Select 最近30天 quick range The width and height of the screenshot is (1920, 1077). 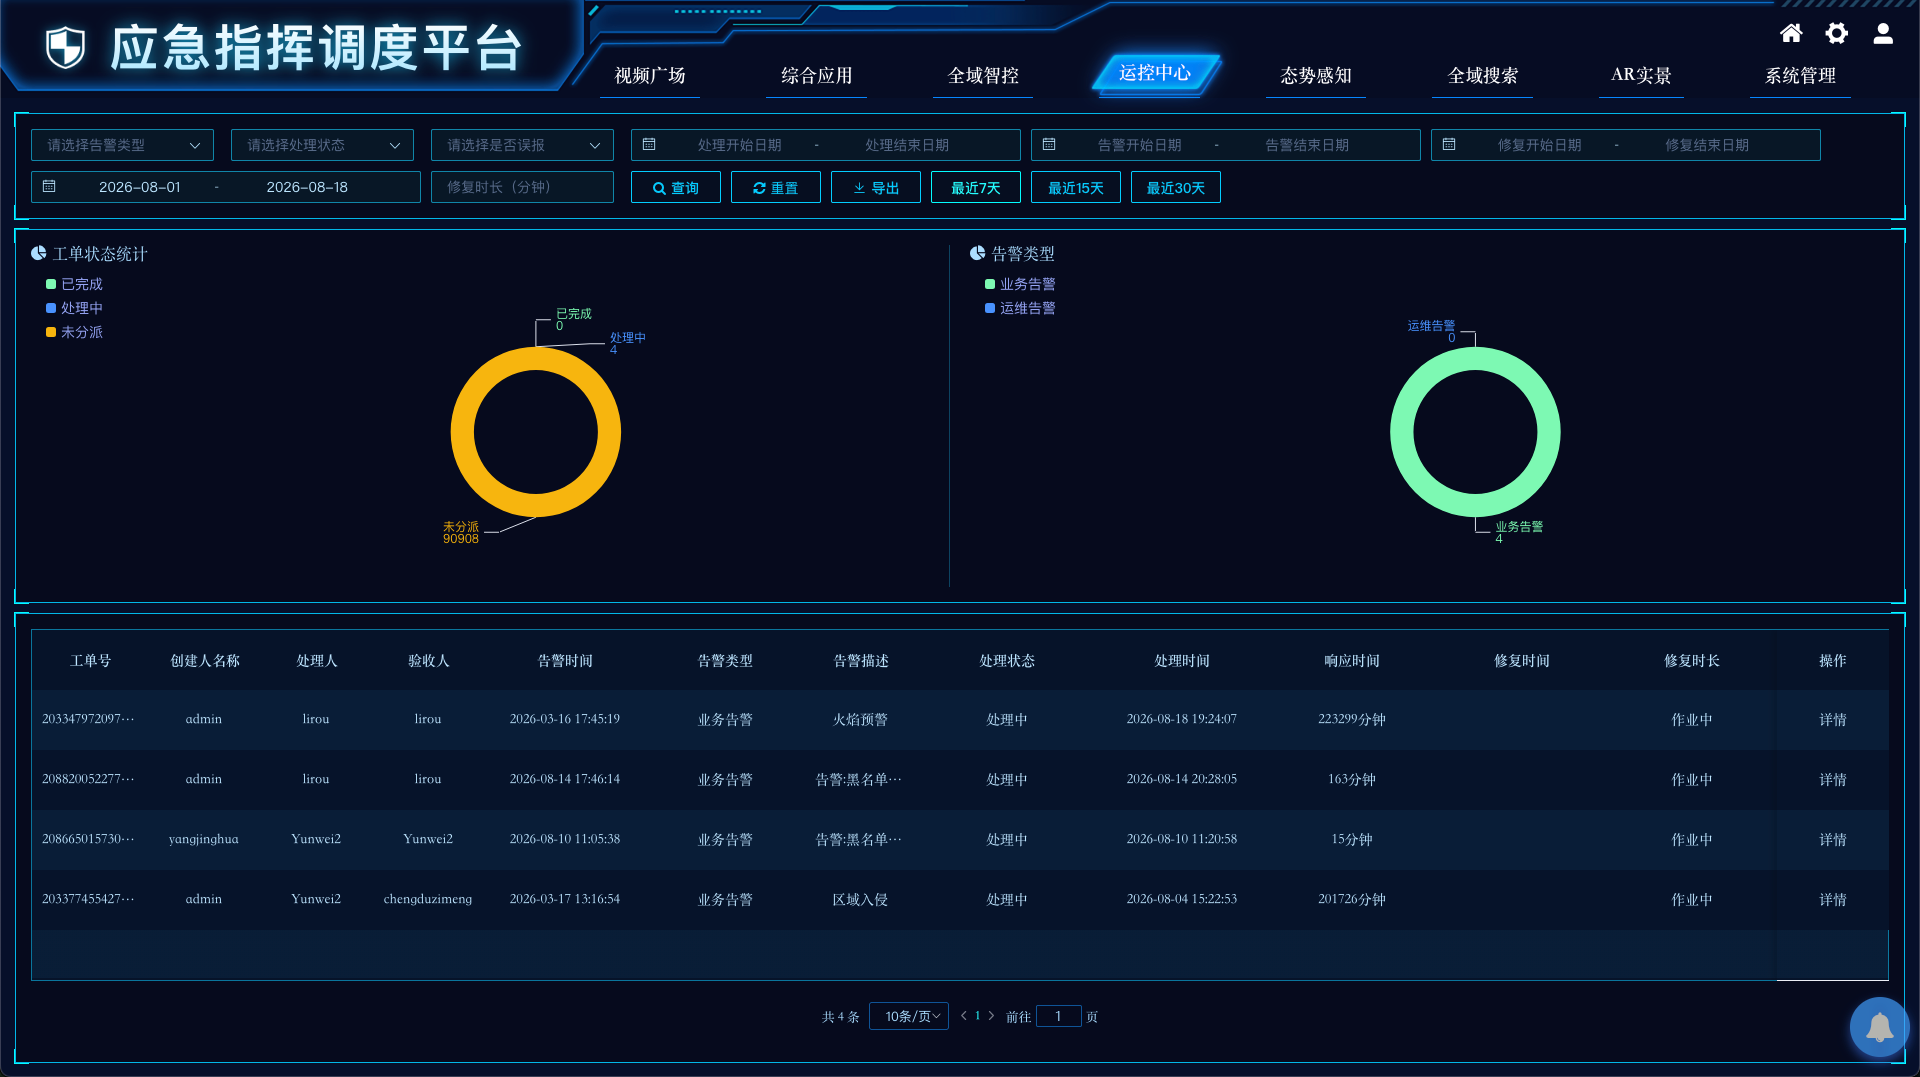click(1176, 187)
